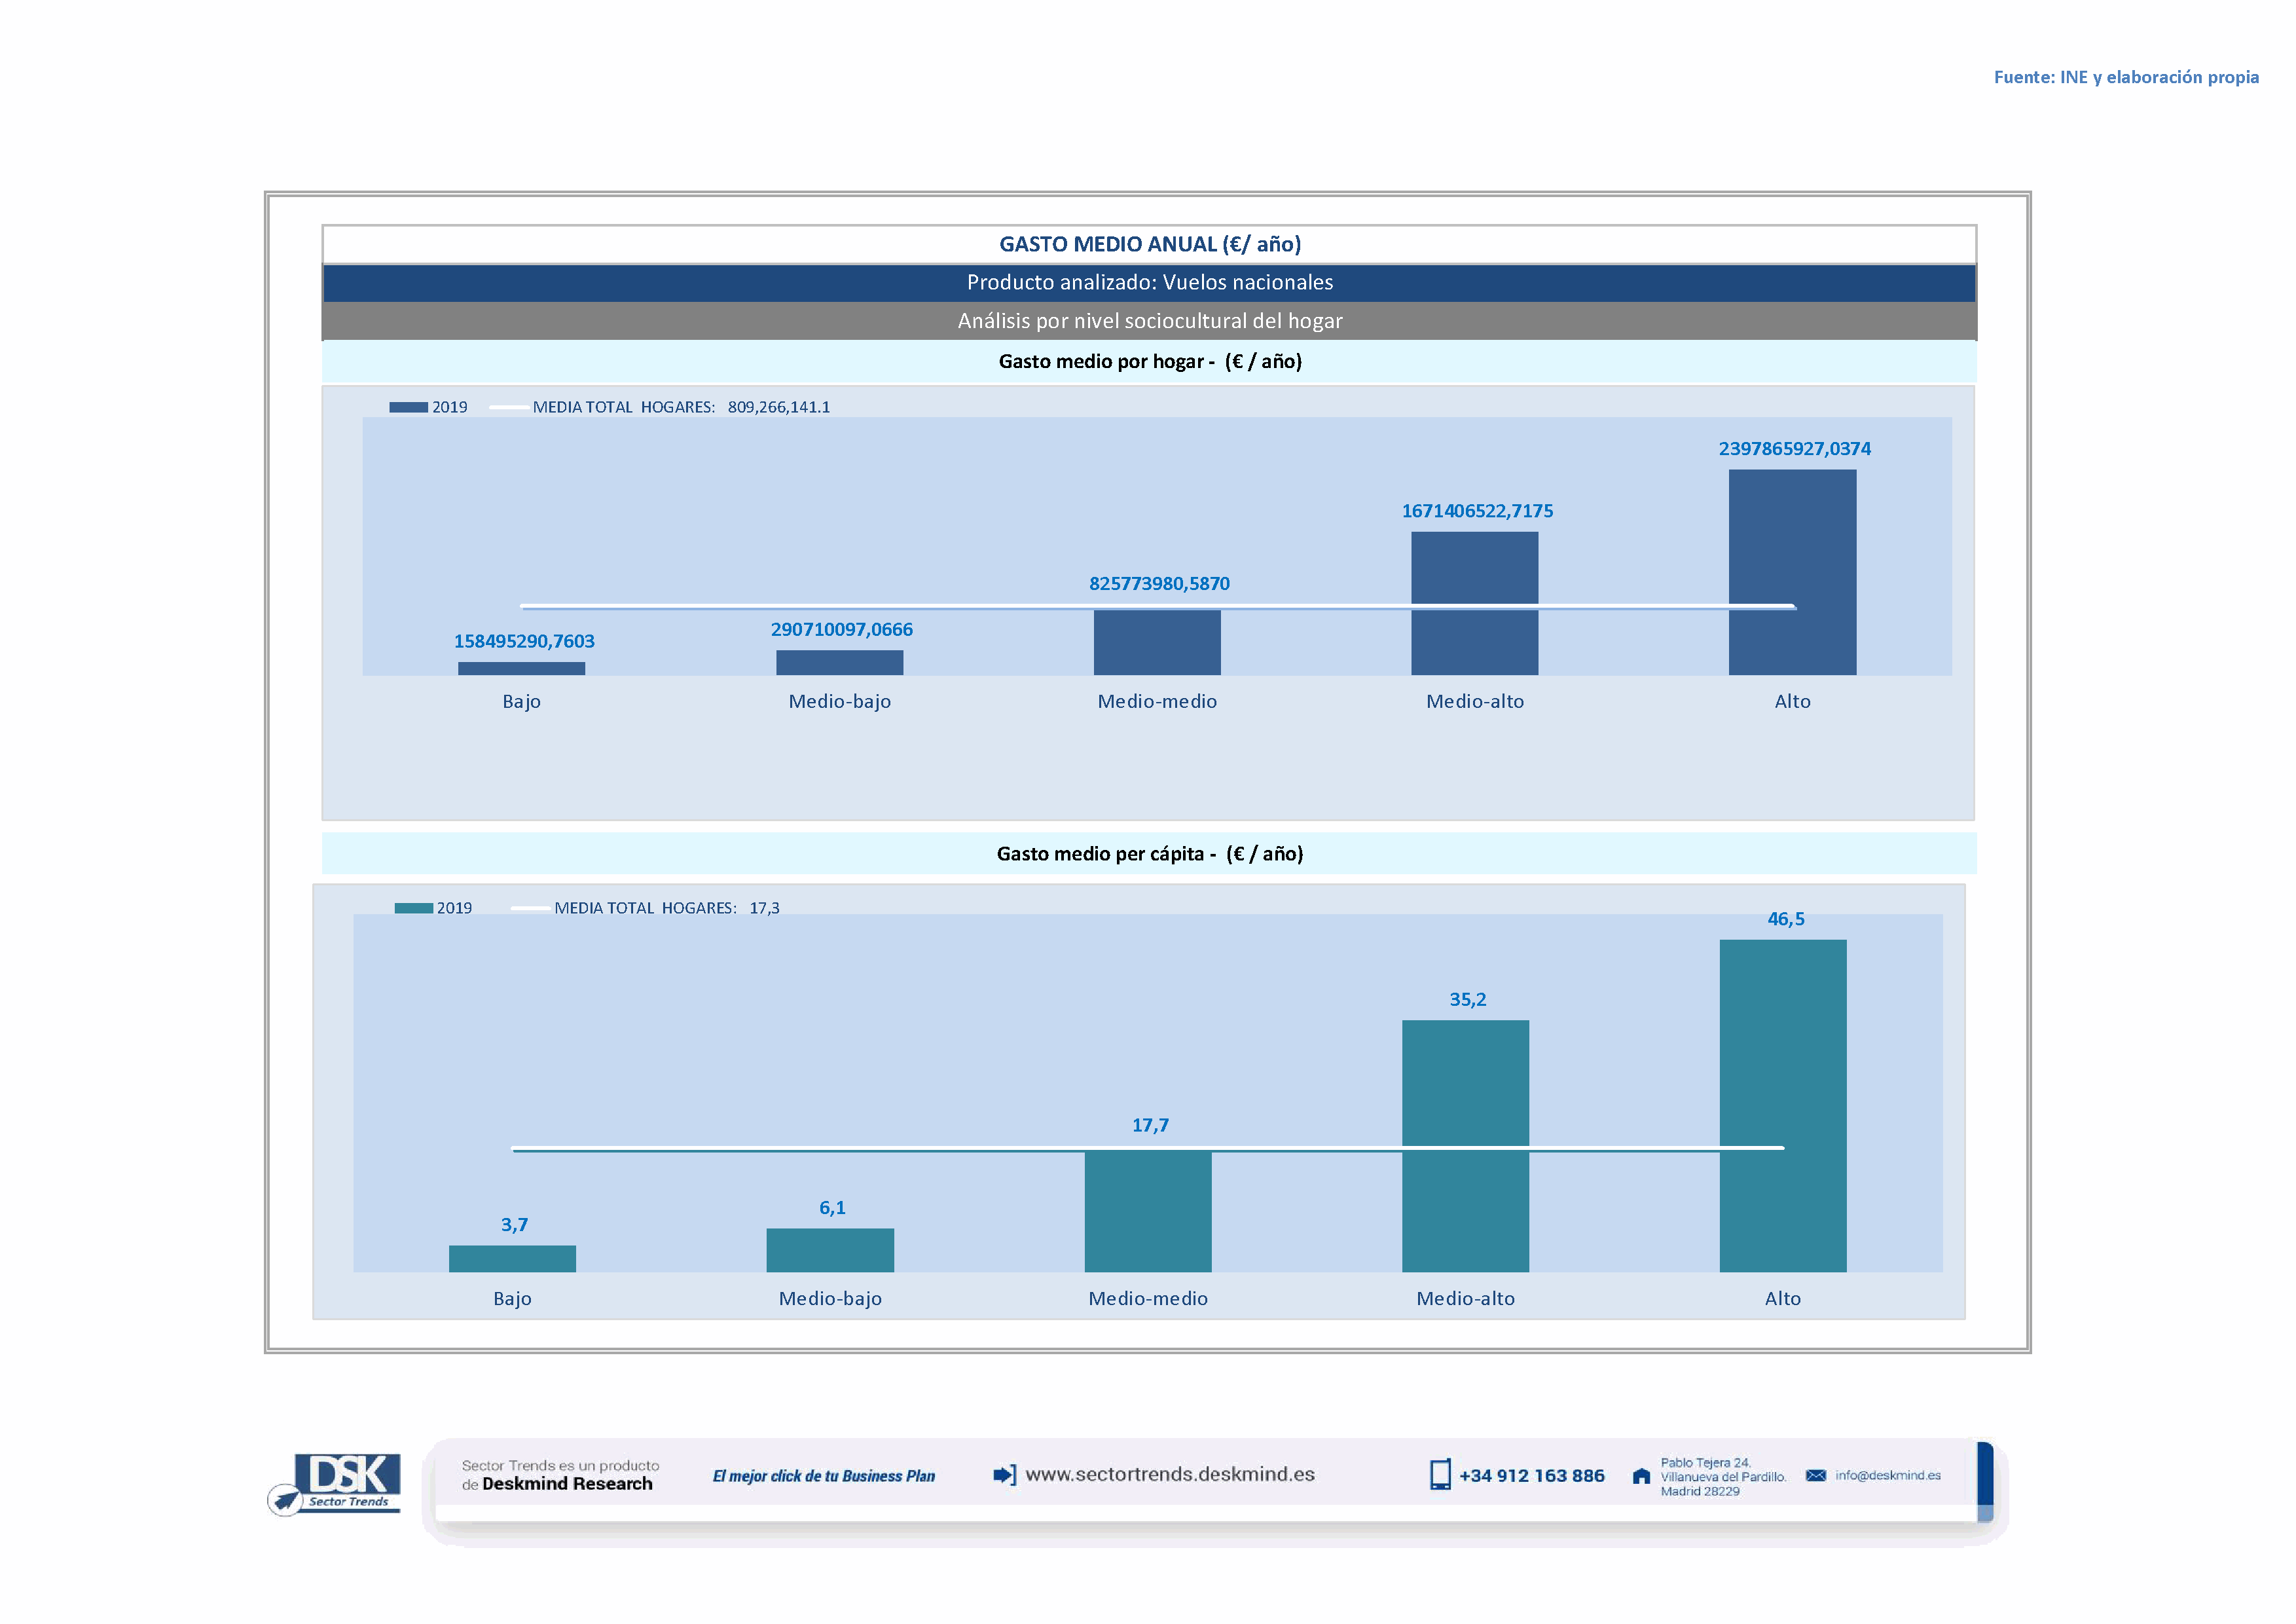
Task: Click the arrow icon beside website URL
Action: 1004,1475
